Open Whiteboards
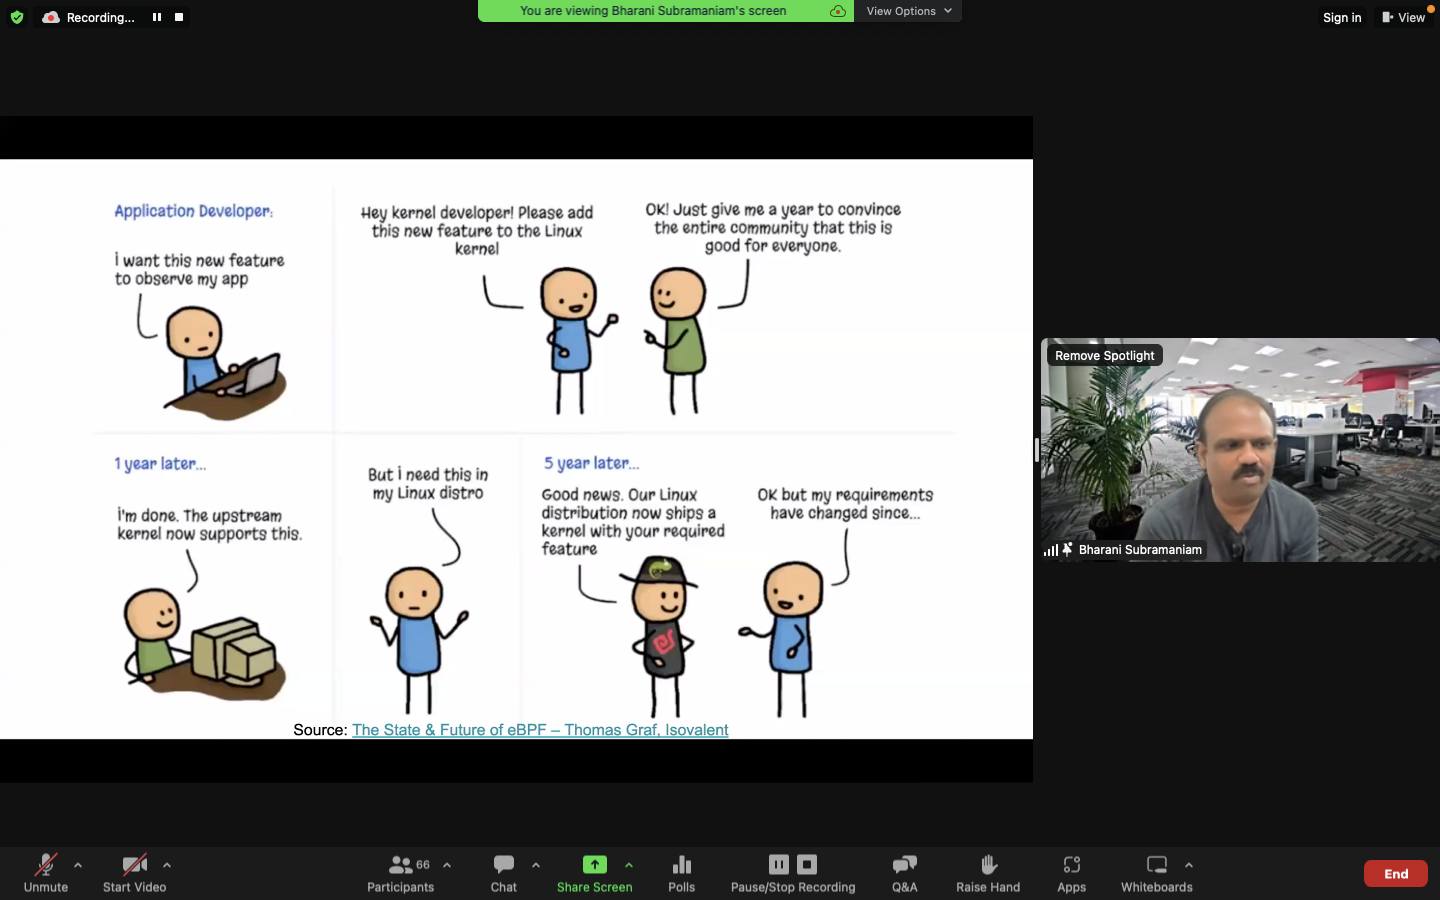Viewport: 1440px width, 900px height. (1157, 872)
